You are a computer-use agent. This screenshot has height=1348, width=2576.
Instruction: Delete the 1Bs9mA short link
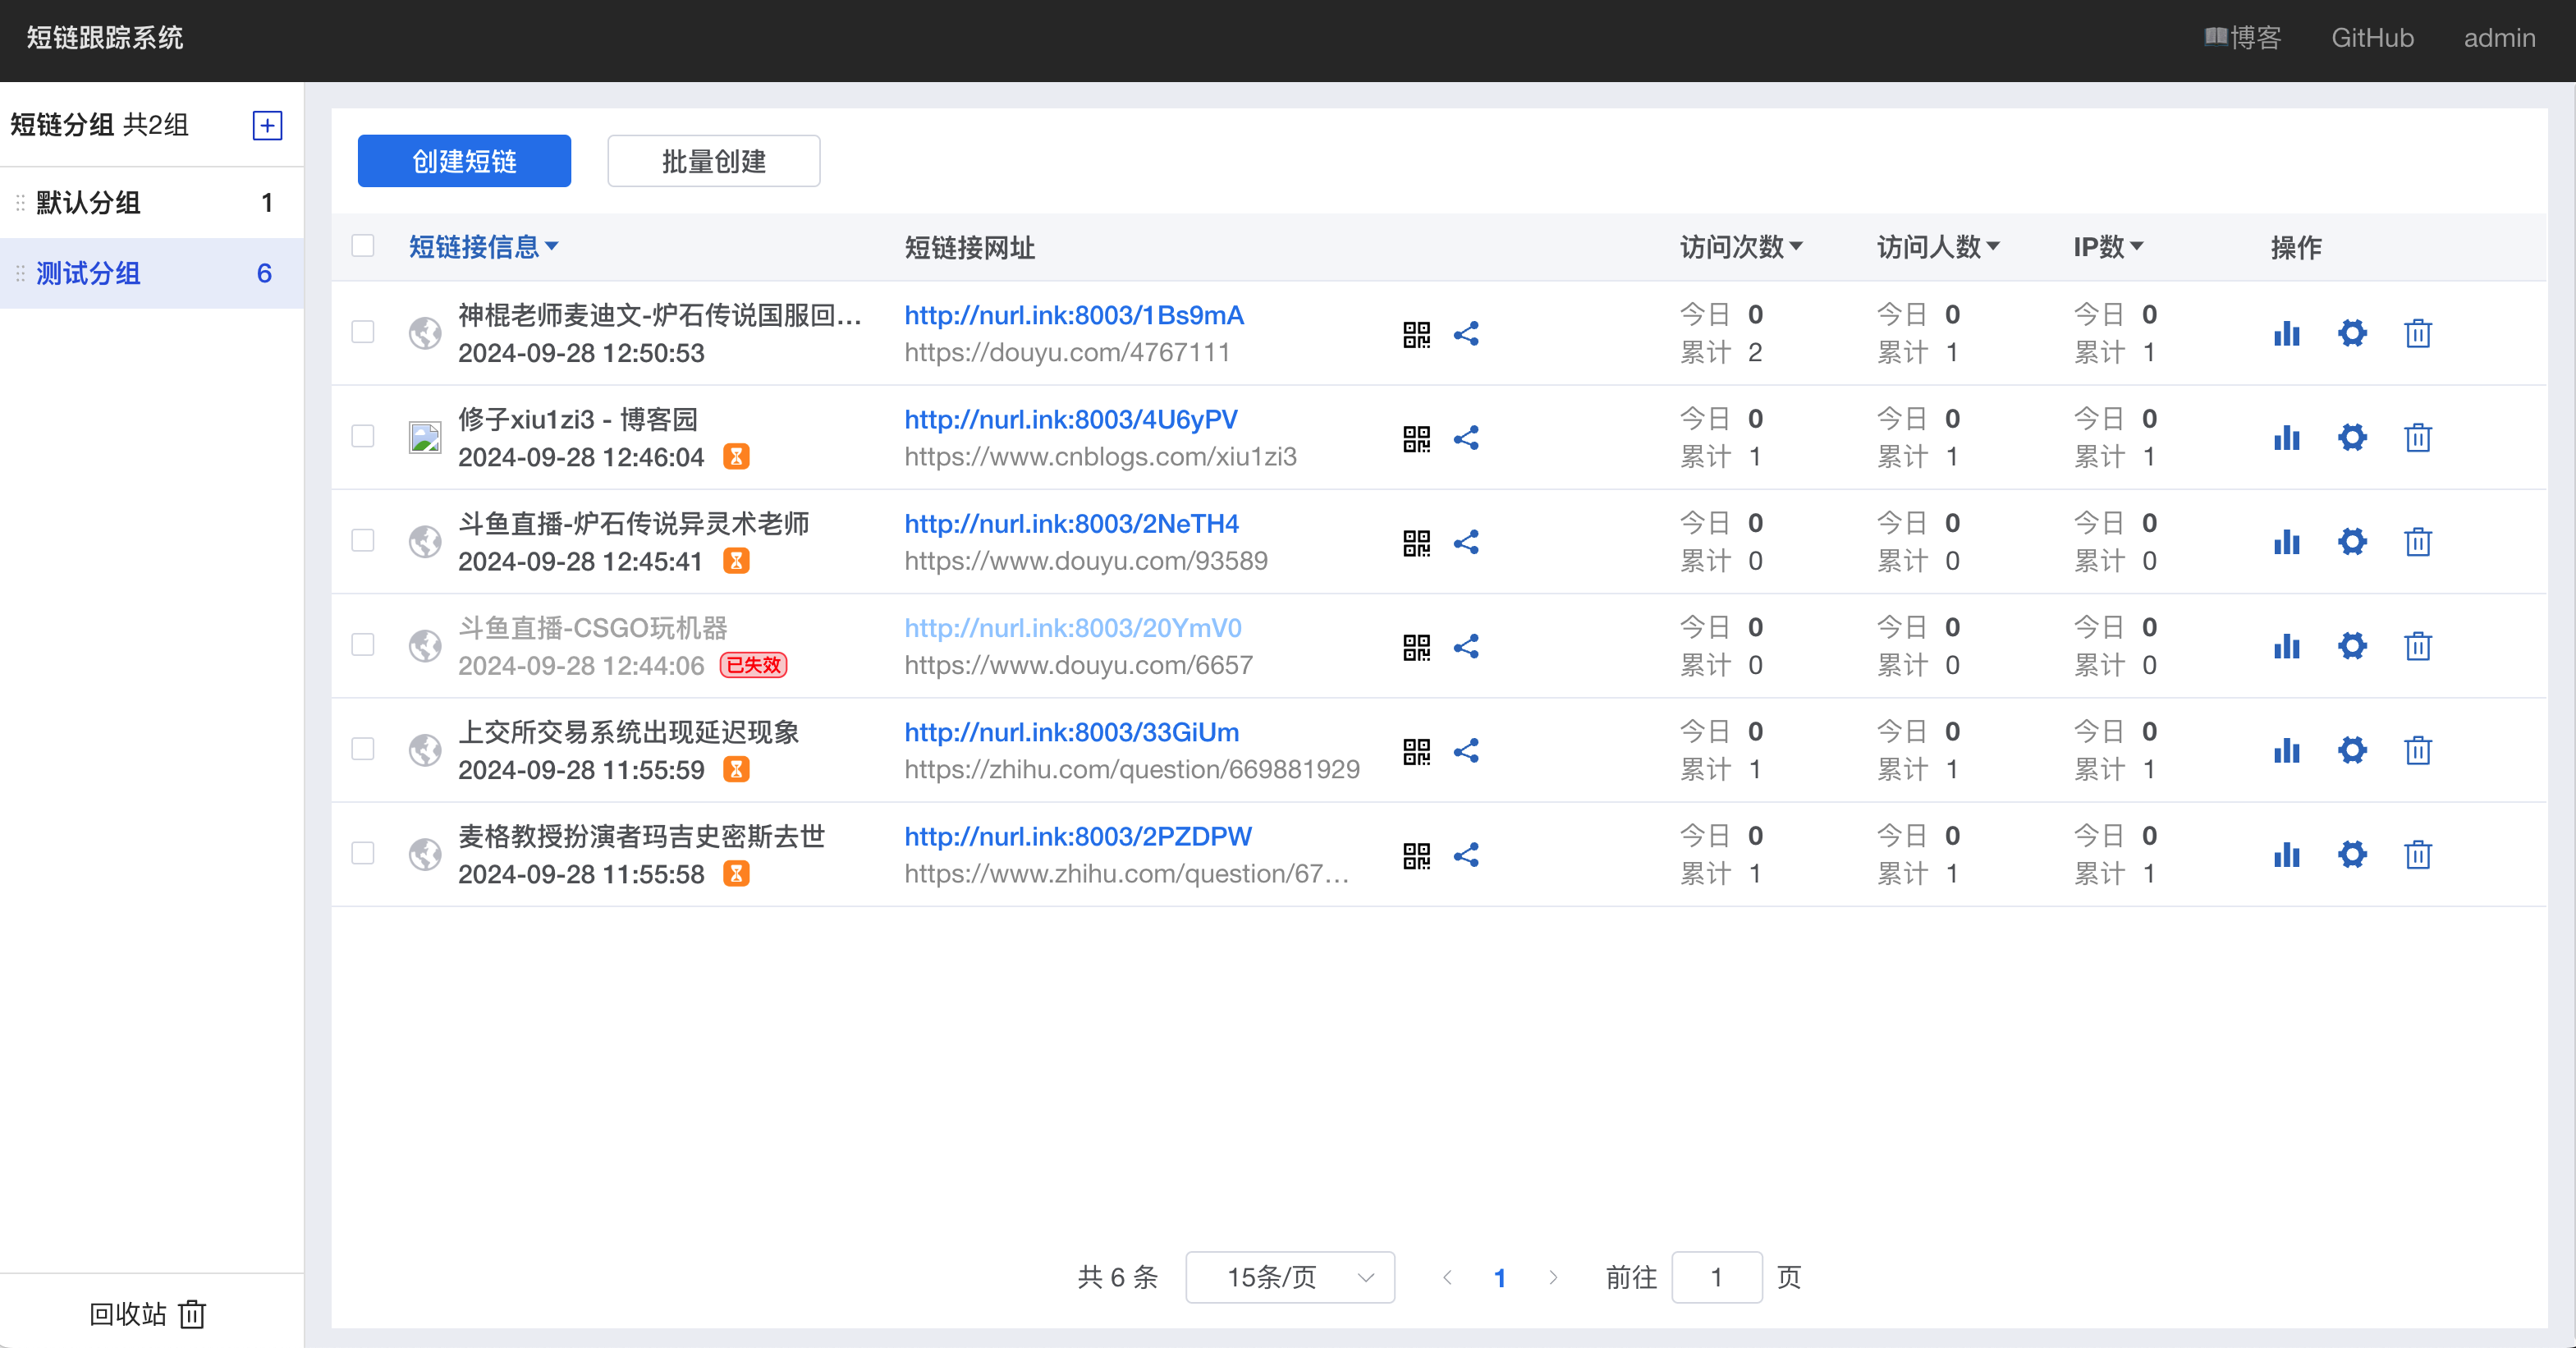2418,333
